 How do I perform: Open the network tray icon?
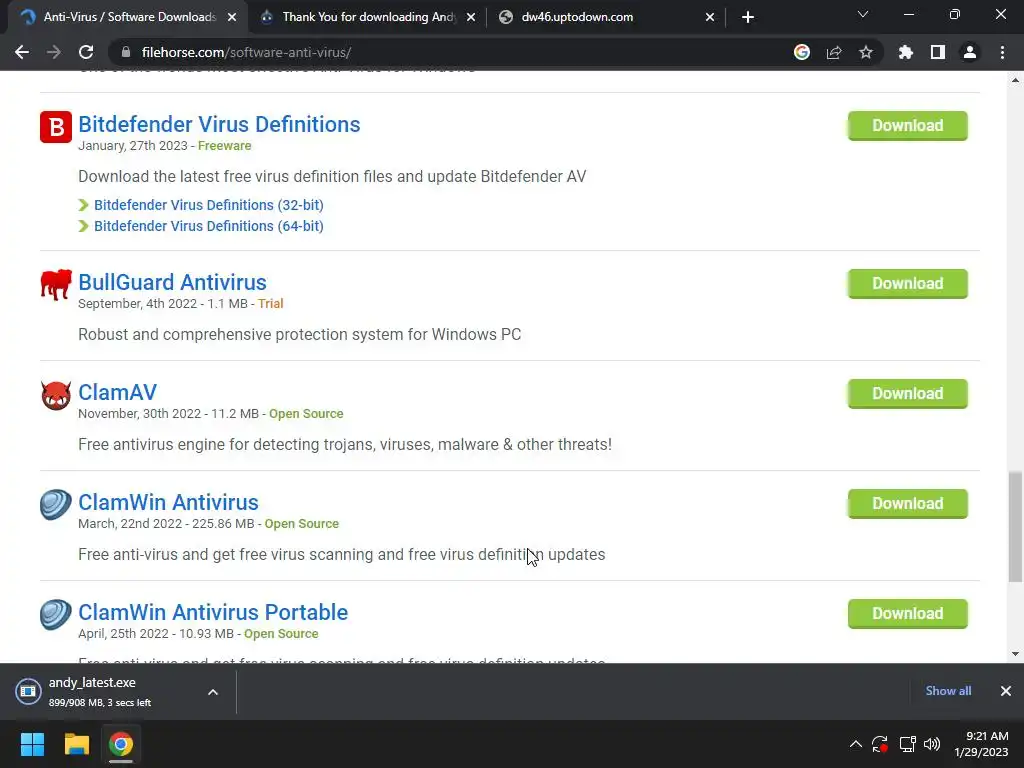(907, 744)
